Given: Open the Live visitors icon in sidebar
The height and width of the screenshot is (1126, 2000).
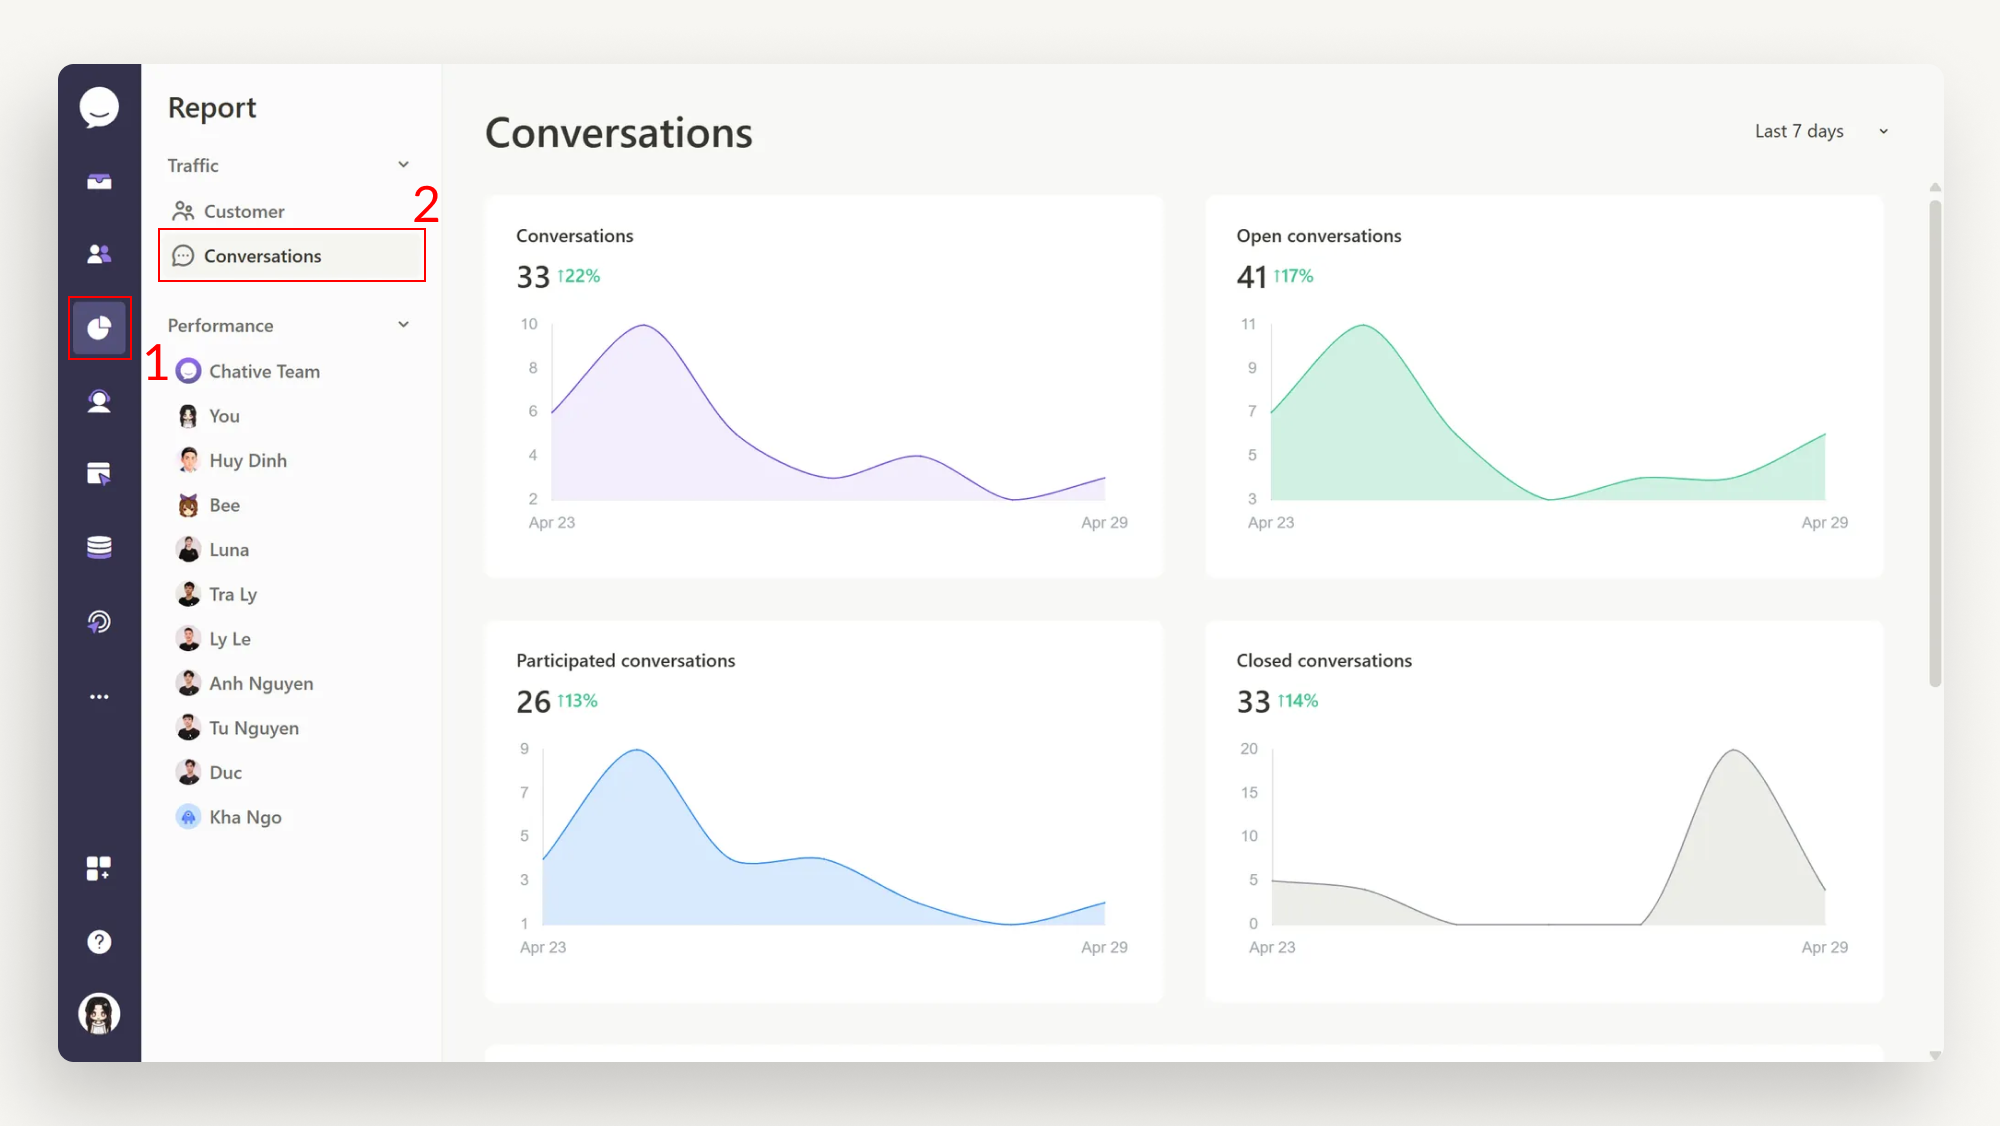Looking at the screenshot, I should tap(99, 401).
